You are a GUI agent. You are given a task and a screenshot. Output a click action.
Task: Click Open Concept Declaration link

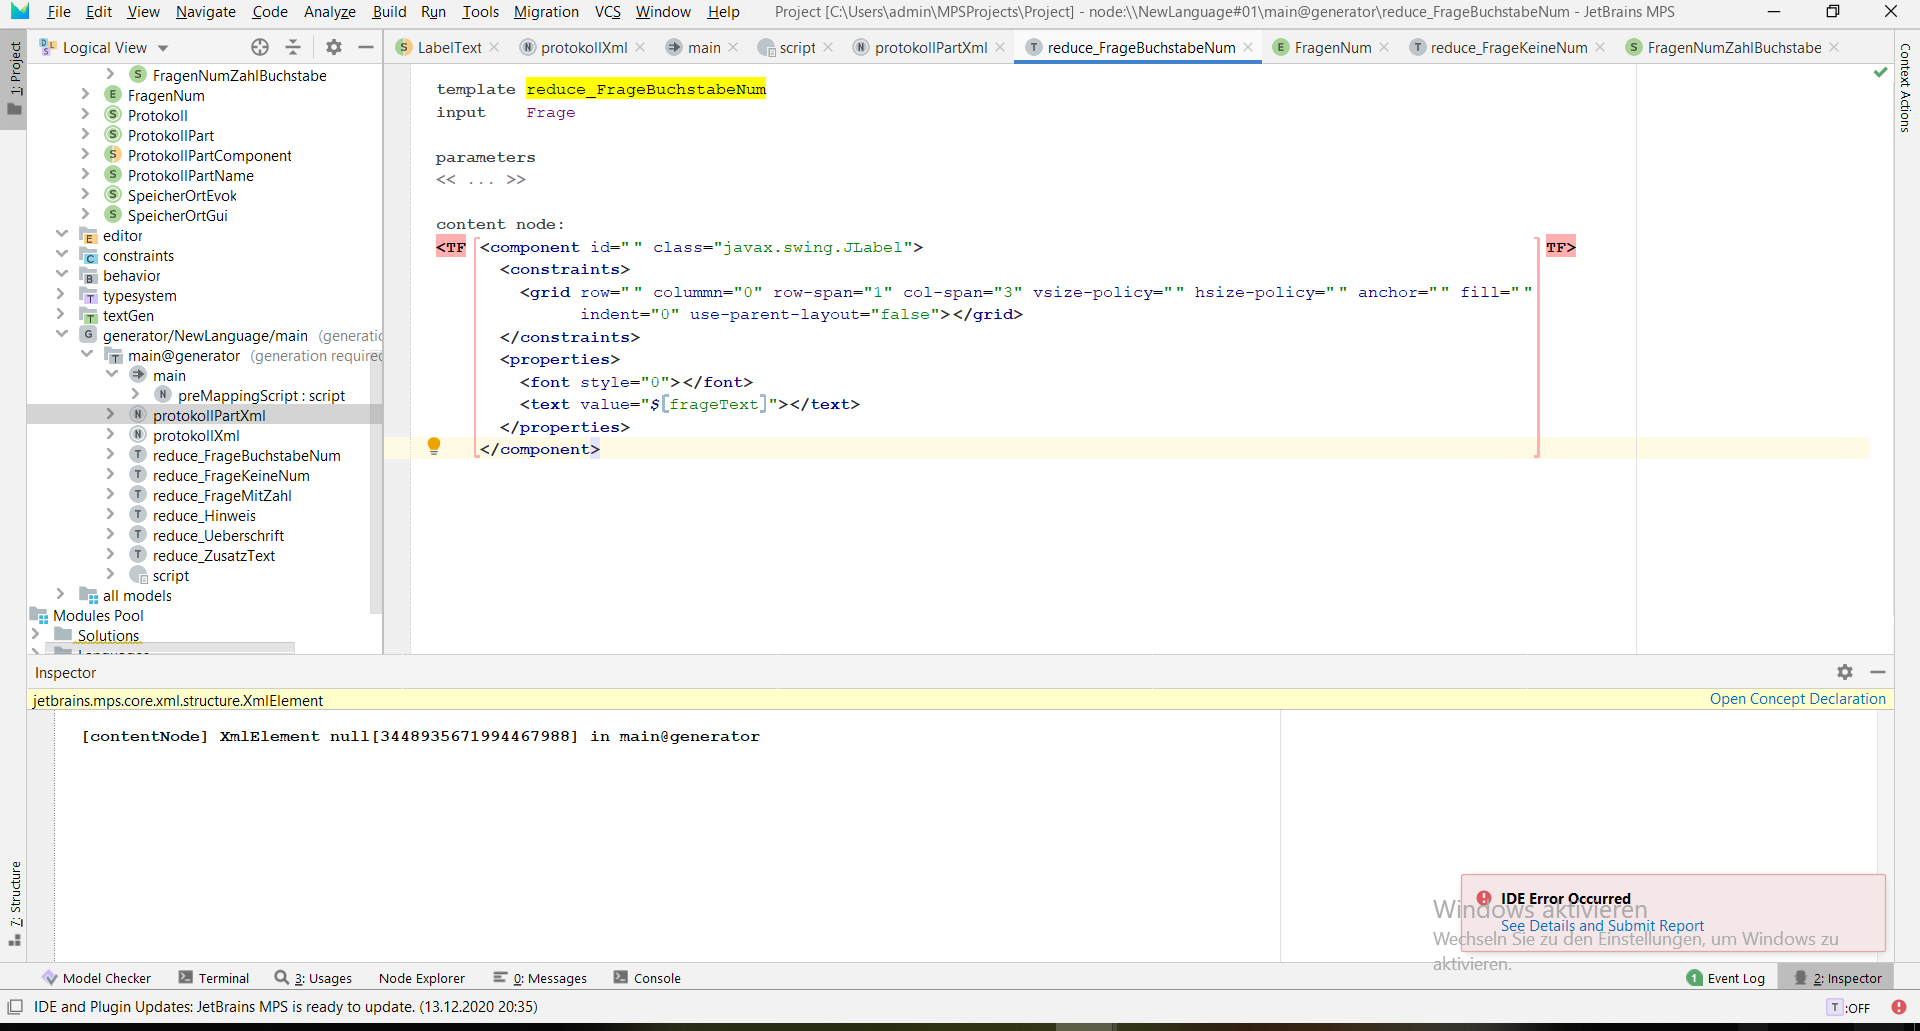[x=1797, y=699]
